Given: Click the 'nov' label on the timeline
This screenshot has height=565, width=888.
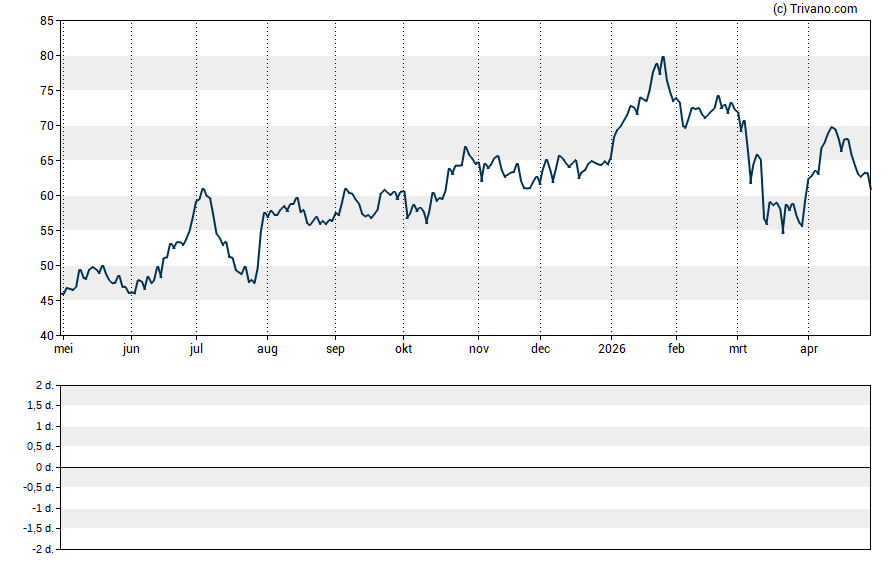Looking at the screenshot, I should coord(479,349).
